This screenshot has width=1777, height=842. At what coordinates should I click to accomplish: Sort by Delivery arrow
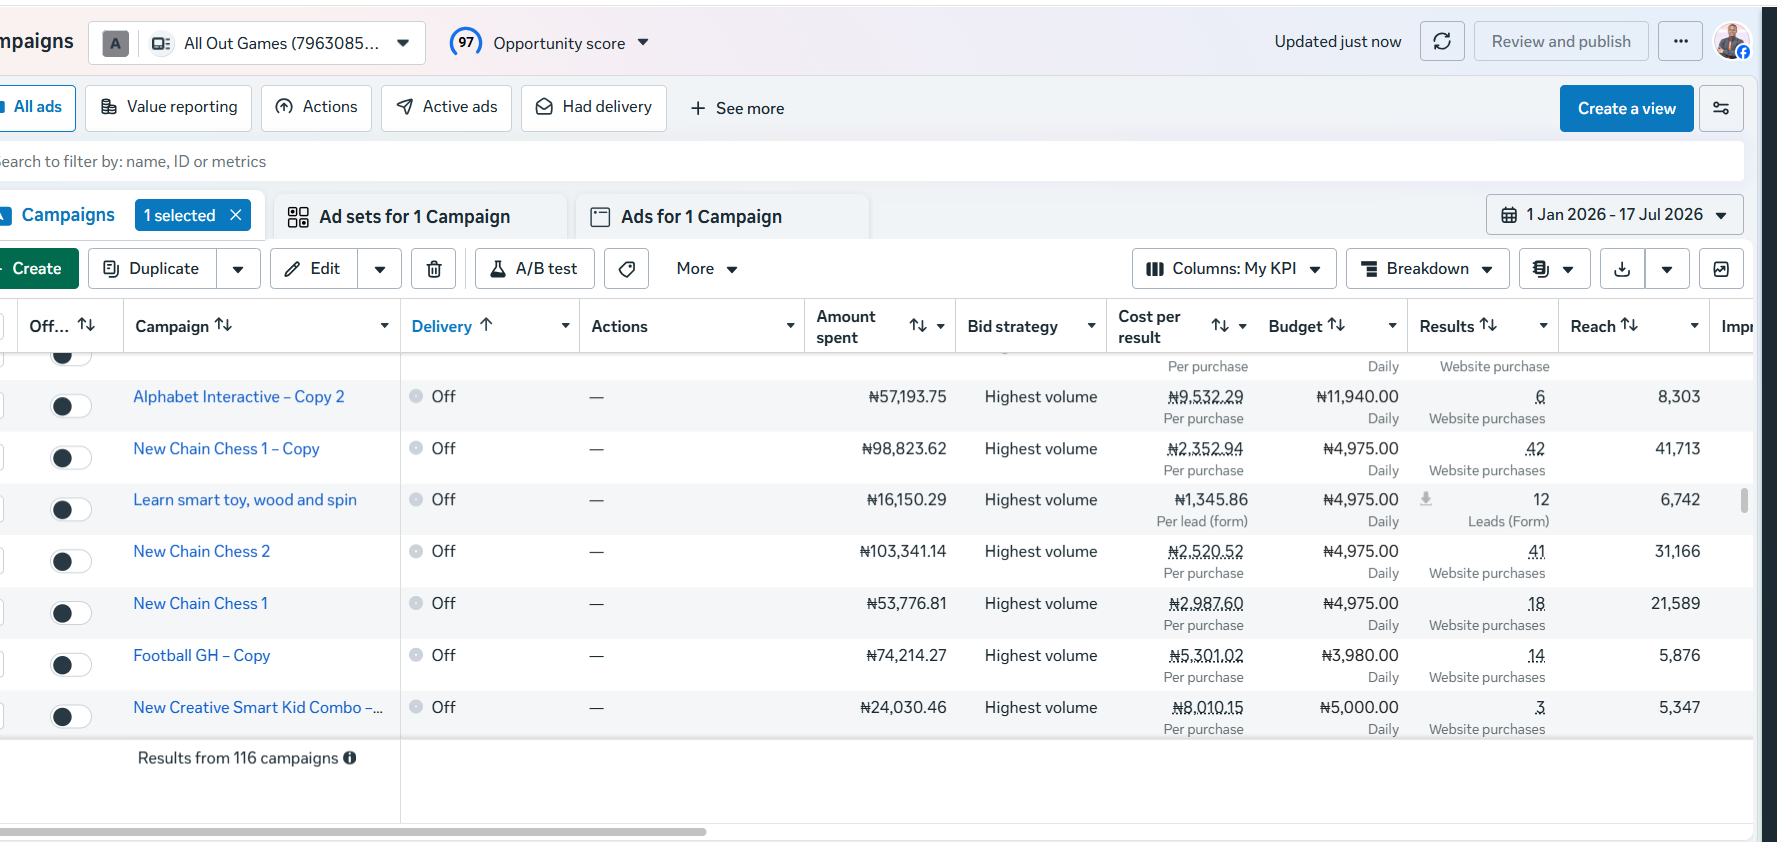click(486, 325)
